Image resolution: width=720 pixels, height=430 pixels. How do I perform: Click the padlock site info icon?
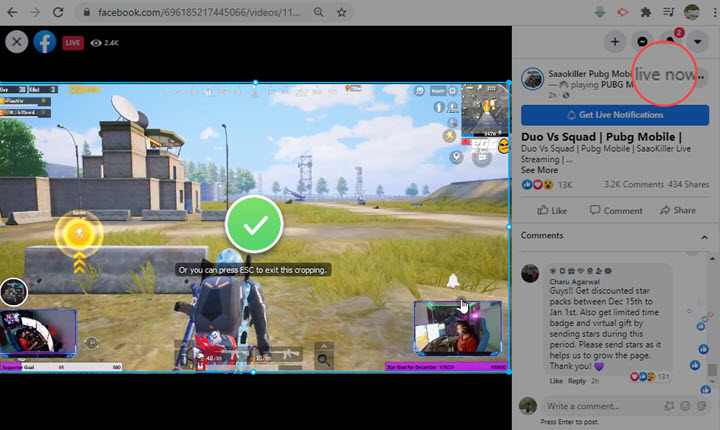pos(86,12)
